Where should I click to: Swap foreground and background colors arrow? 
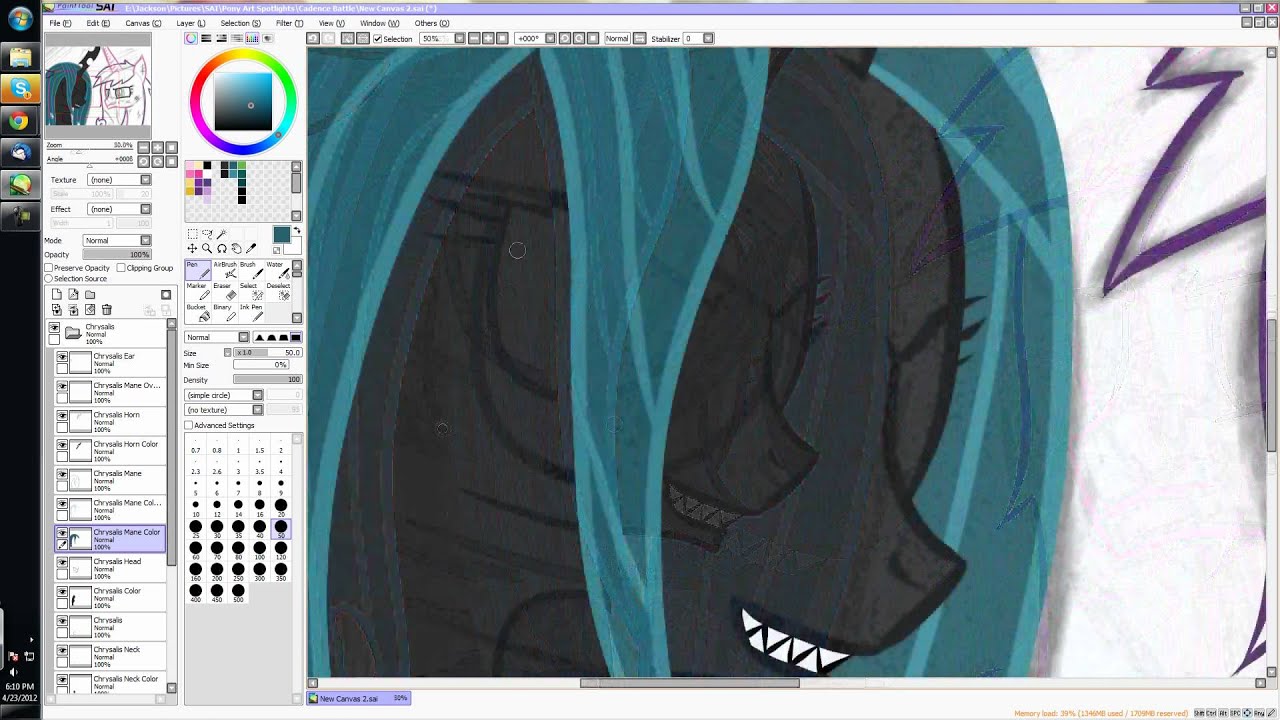coord(297,232)
